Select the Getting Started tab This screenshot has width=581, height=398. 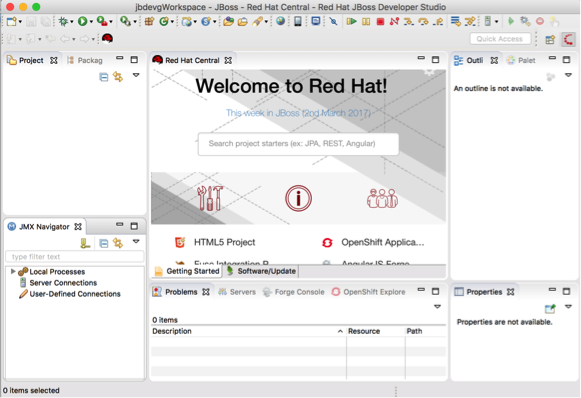(x=187, y=271)
